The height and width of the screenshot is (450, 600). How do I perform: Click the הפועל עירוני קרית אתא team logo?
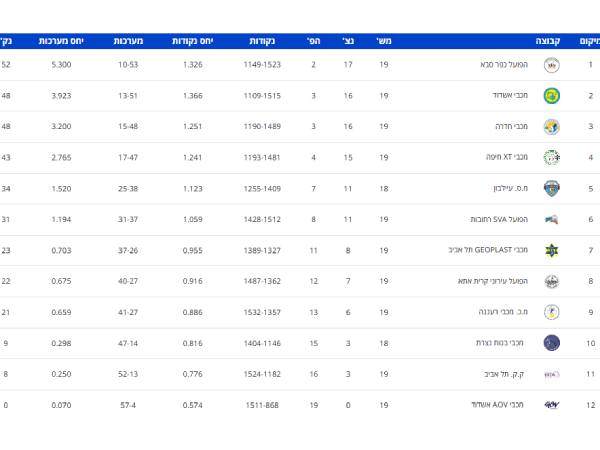tap(551, 281)
